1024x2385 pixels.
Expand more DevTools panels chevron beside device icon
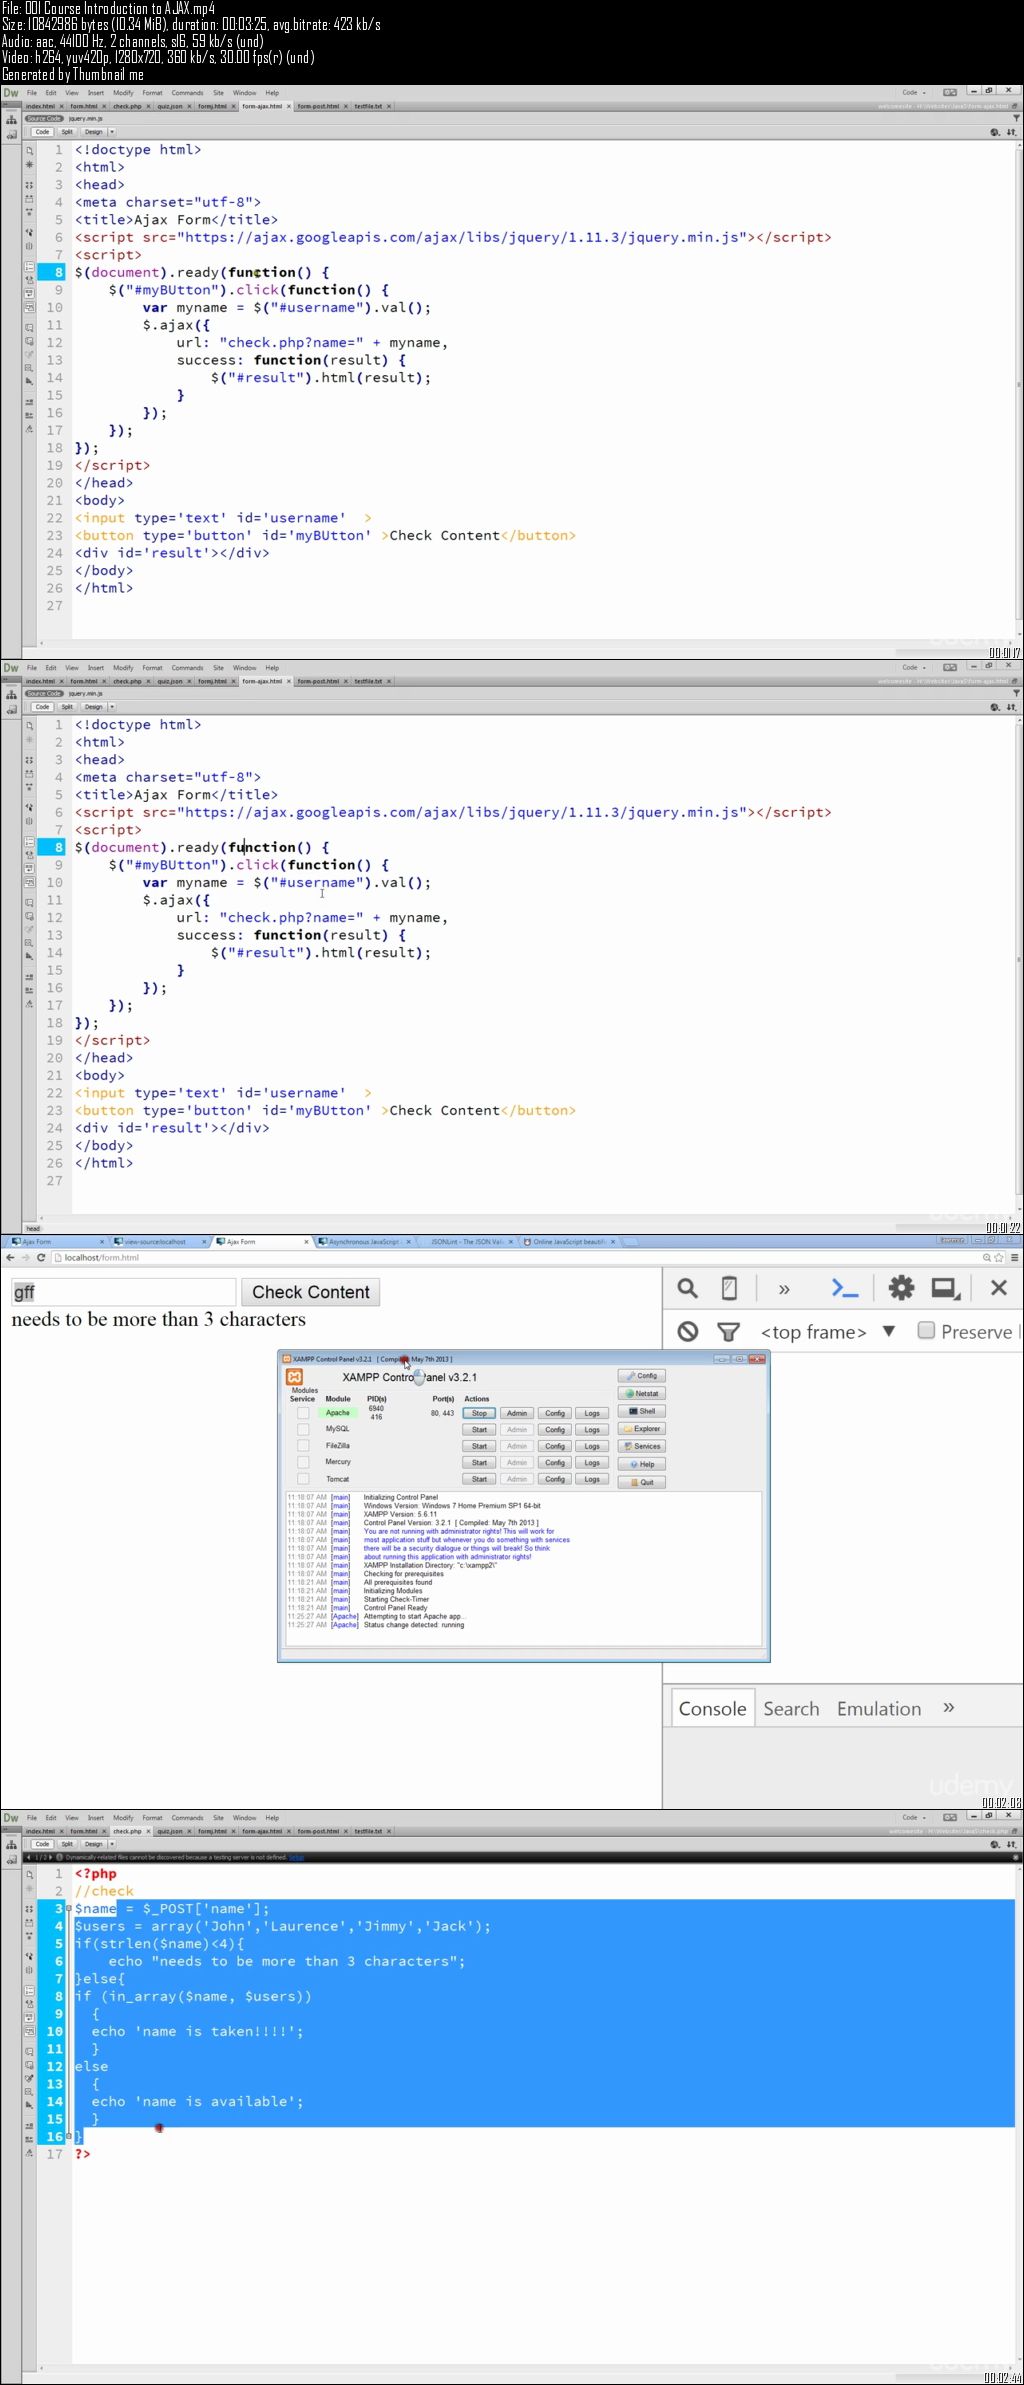[x=784, y=1289]
